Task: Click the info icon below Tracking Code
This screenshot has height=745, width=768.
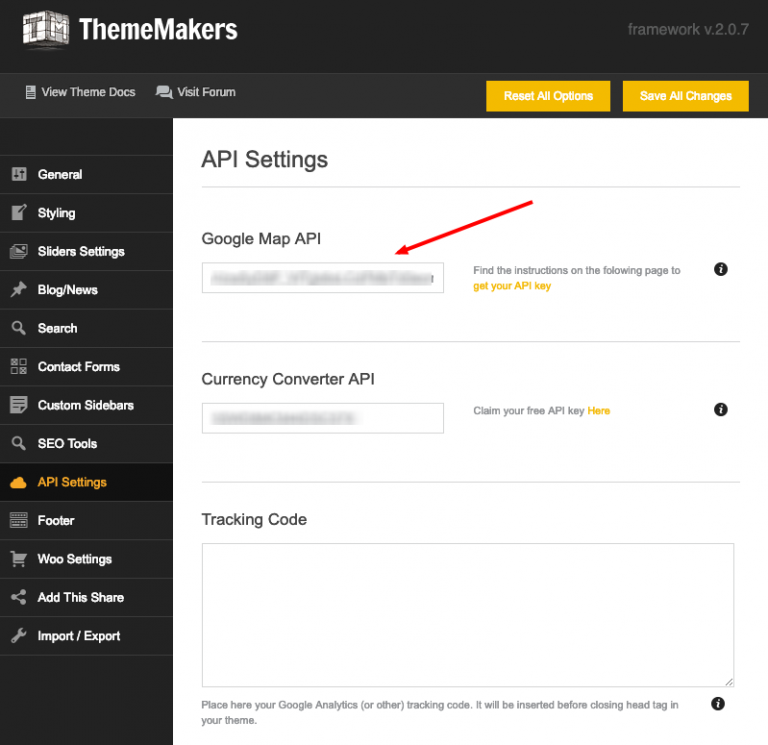Action: click(x=718, y=703)
